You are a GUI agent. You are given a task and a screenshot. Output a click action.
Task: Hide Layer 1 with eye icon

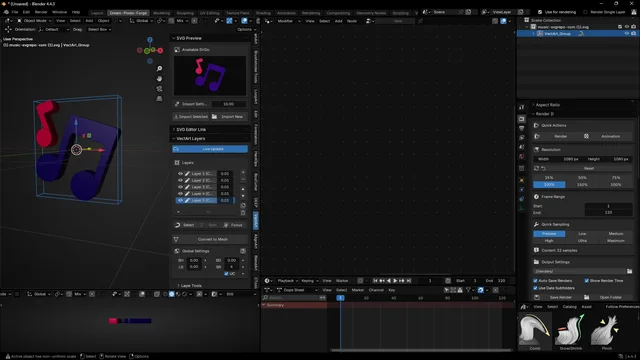pos(180,173)
